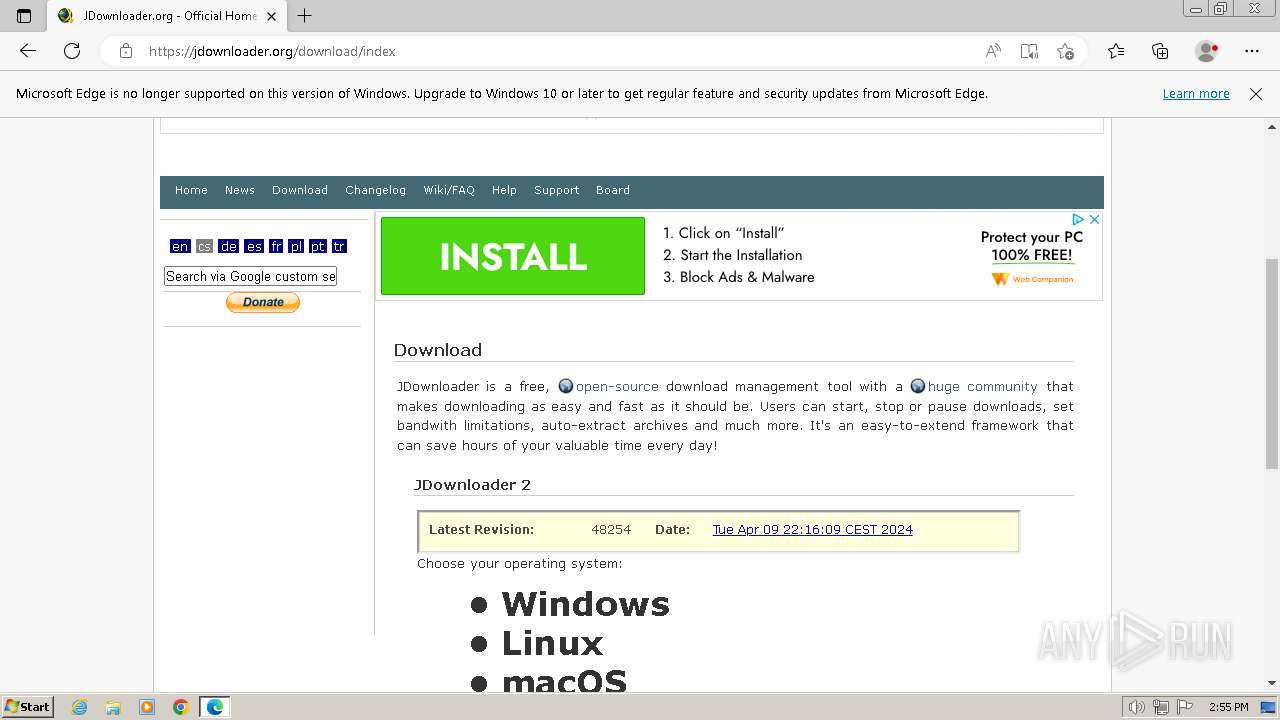The width and height of the screenshot is (1280, 720).
Task: Open Internet Explorer from taskbar
Action: [x=80, y=707]
